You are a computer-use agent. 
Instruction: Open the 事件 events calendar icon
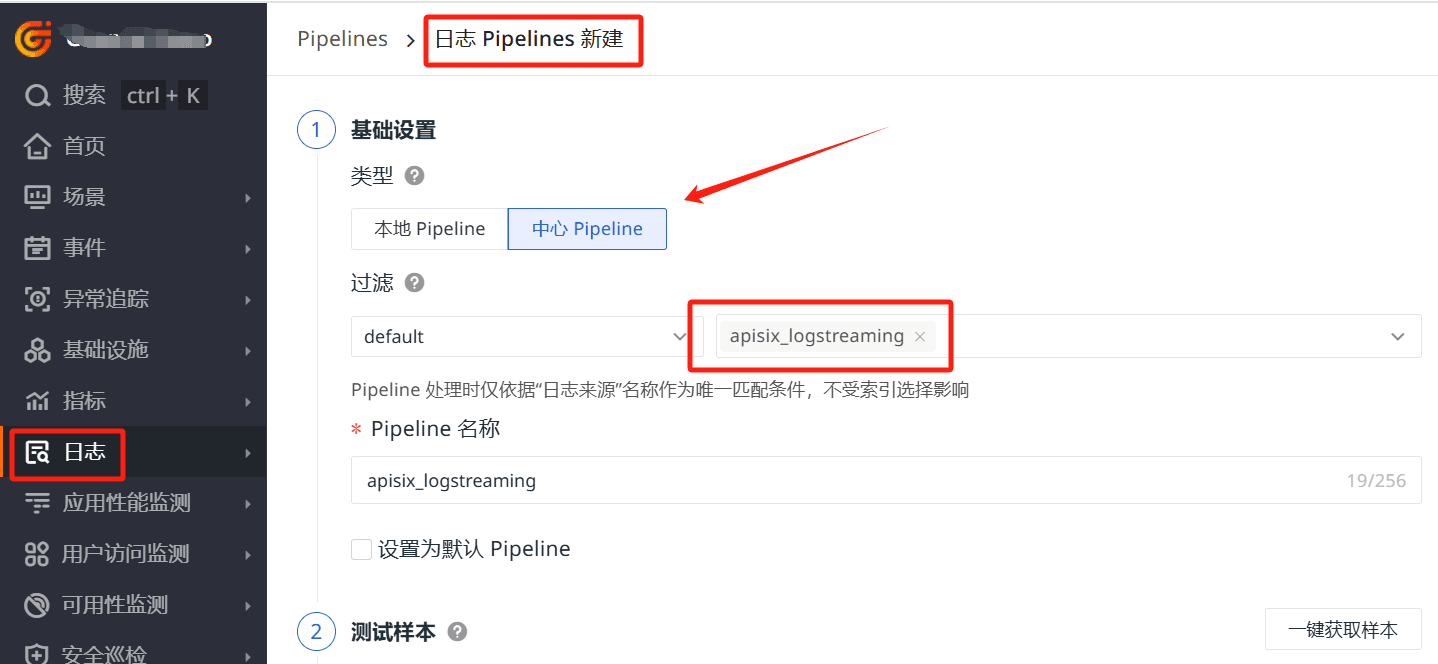pyautogui.click(x=37, y=248)
